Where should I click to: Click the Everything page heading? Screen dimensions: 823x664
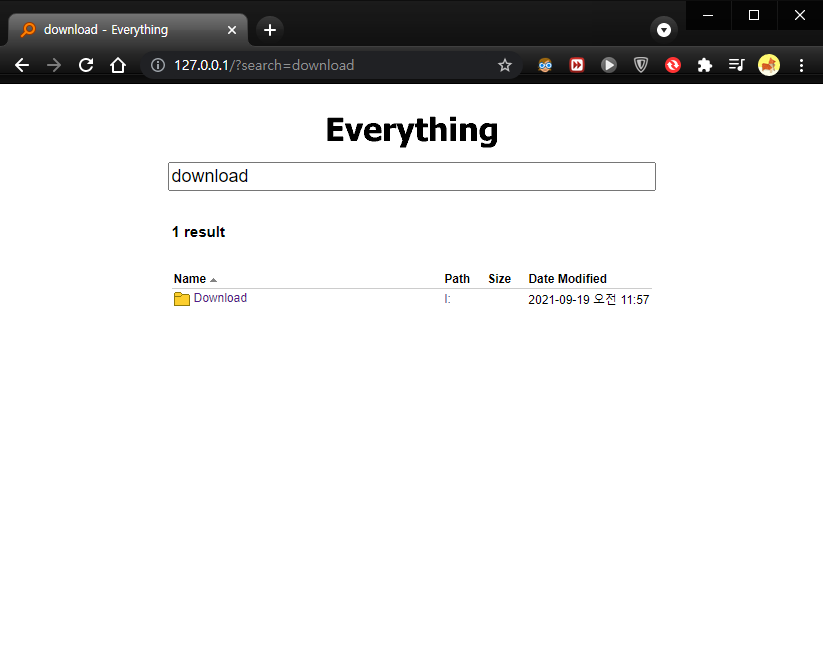(x=412, y=130)
